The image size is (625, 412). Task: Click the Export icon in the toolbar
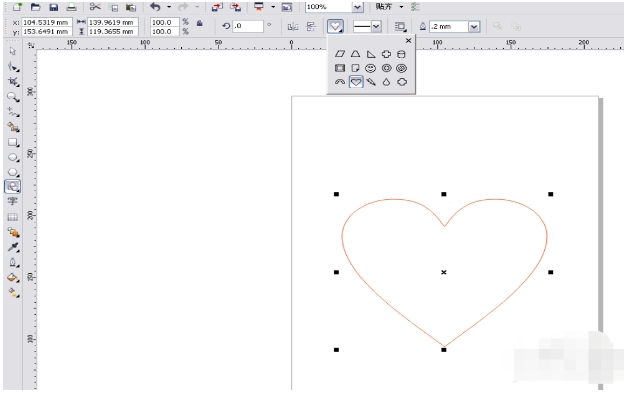tap(236, 7)
